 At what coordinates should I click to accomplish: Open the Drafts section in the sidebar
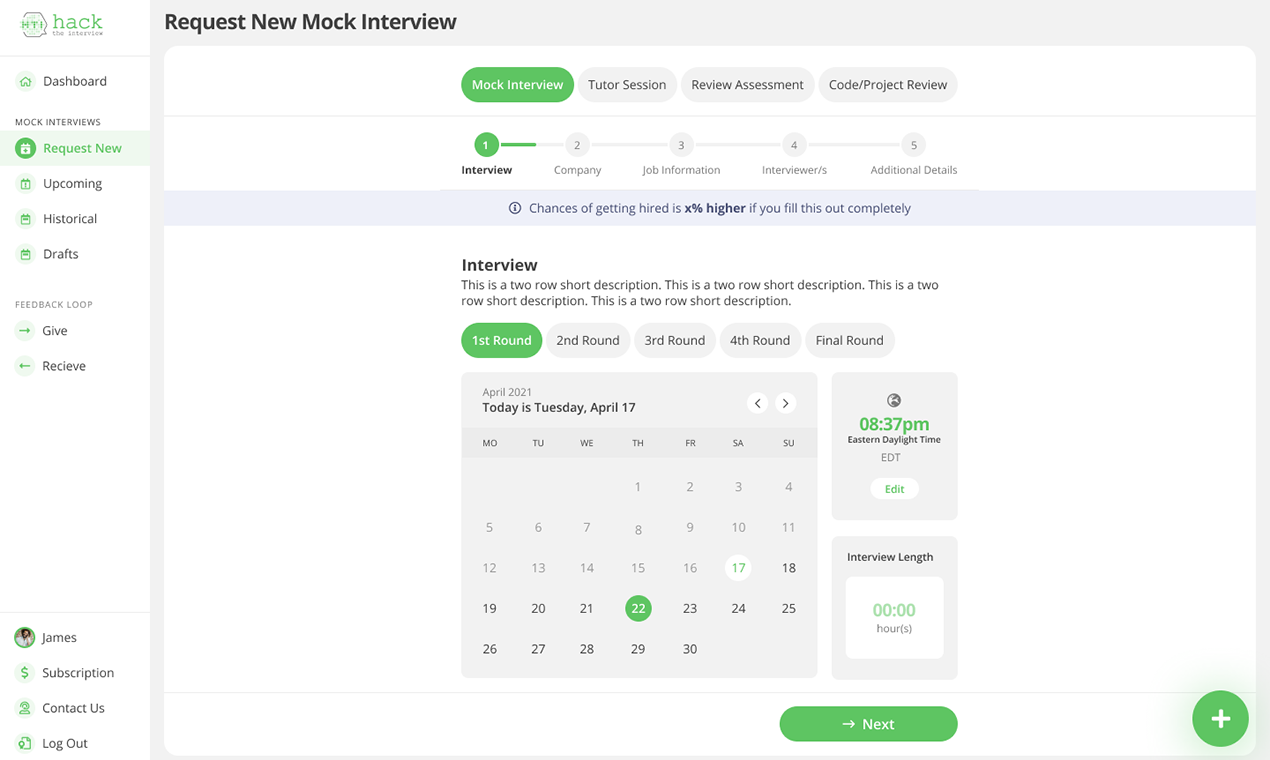[23, 253]
